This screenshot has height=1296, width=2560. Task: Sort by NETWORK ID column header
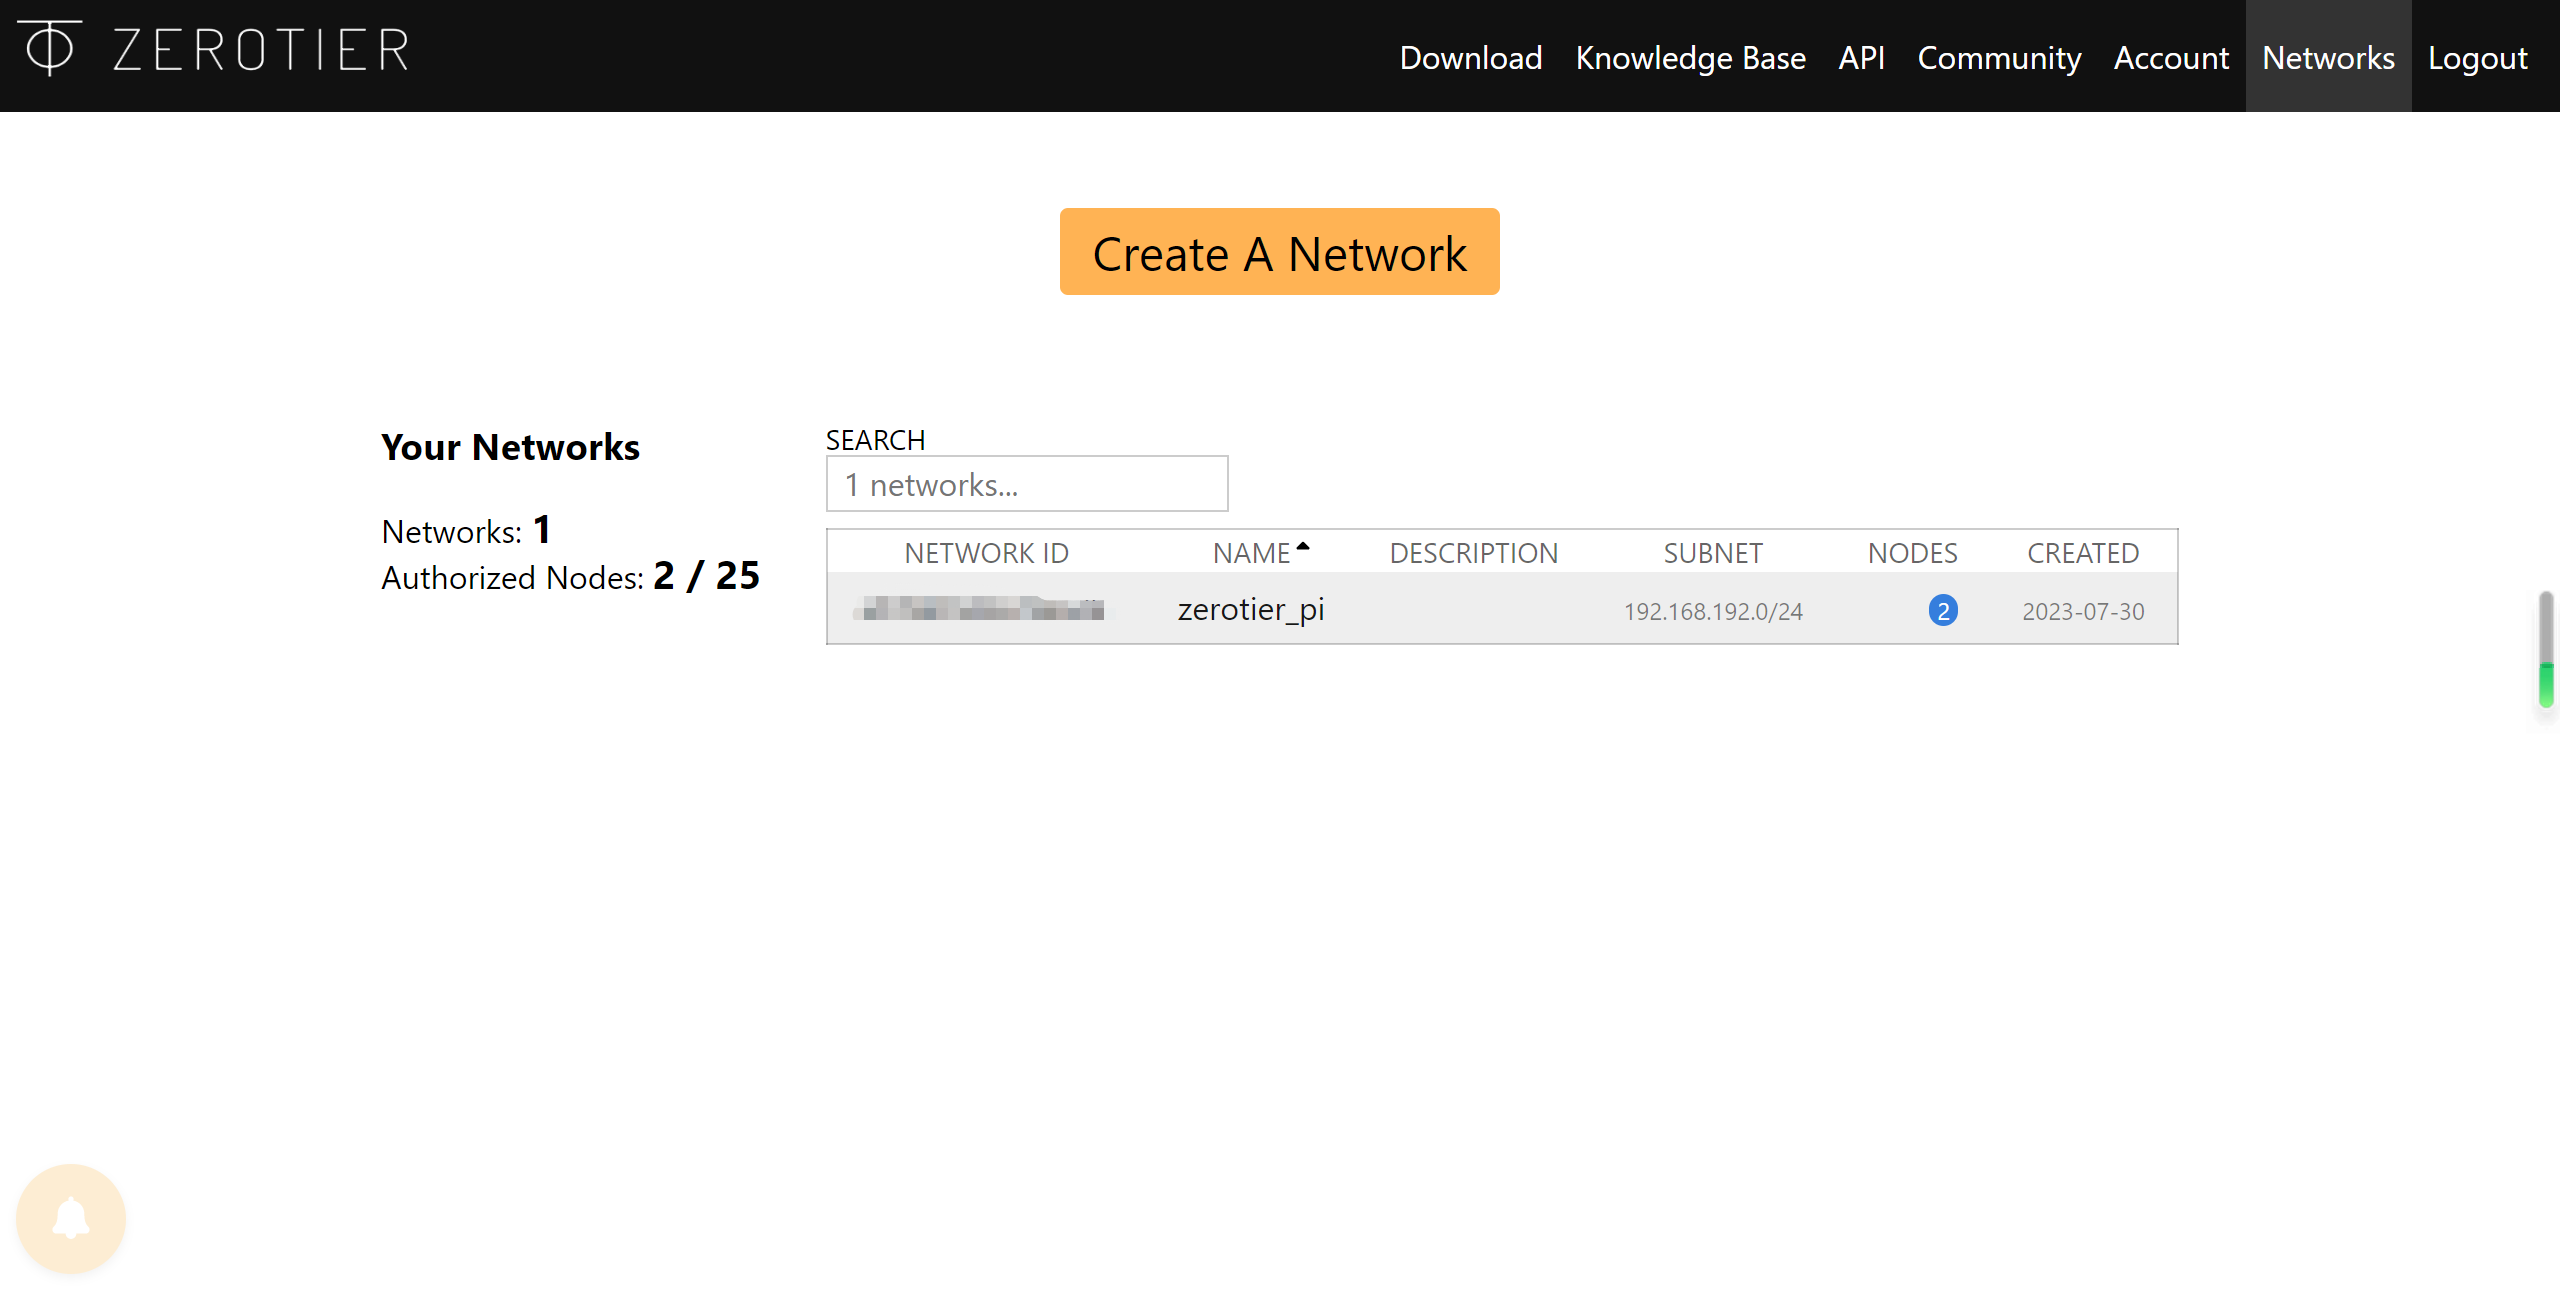coord(986,553)
